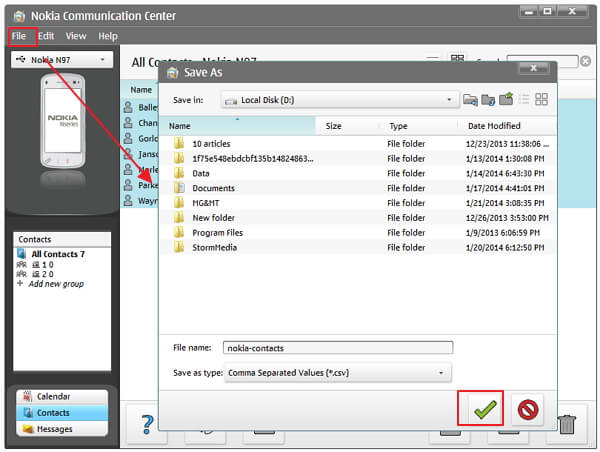This screenshot has height=452, width=600.
Task: Expand the Nokia N97 device dropdown
Action: (x=62, y=60)
